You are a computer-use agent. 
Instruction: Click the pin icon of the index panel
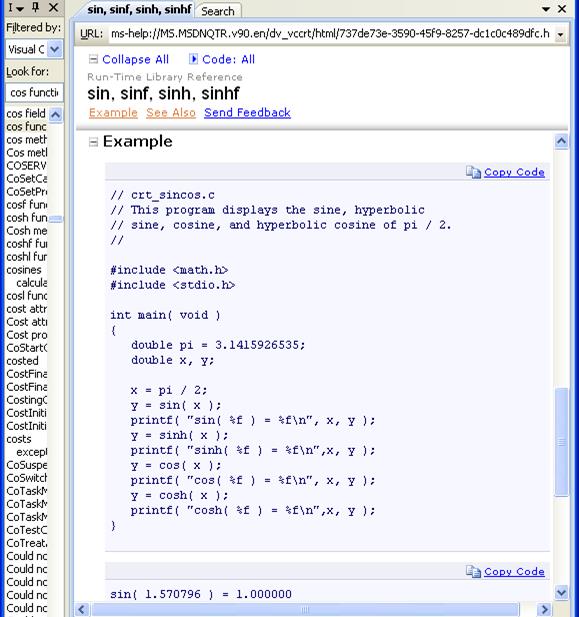point(35,7)
